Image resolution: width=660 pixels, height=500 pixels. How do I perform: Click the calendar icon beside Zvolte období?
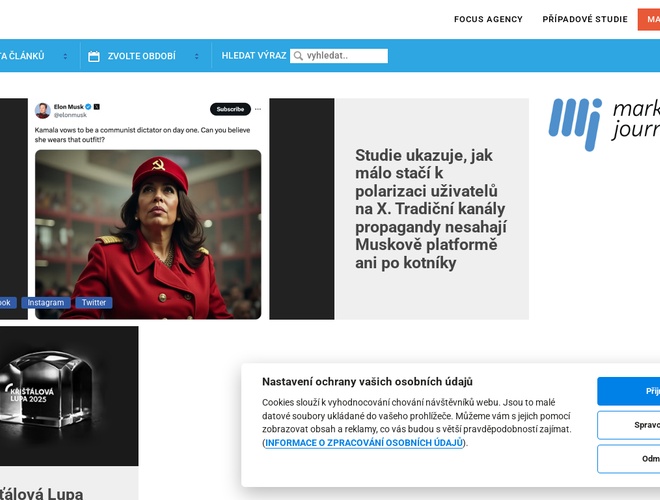point(94,56)
